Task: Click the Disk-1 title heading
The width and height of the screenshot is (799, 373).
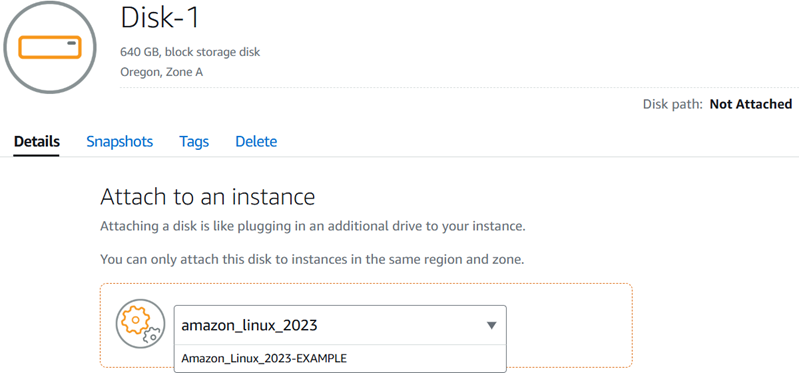Action: tap(160, 17)
